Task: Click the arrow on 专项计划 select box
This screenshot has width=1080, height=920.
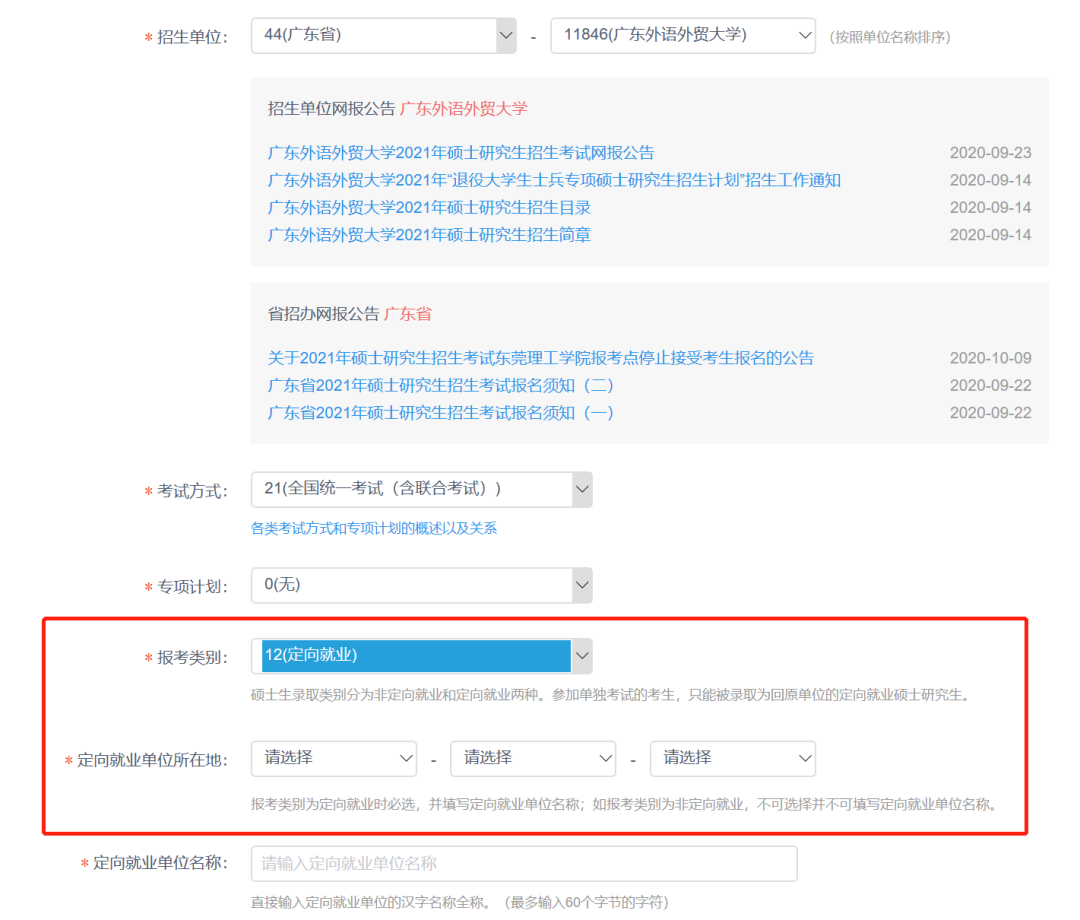Action: (x=581, y=586)
